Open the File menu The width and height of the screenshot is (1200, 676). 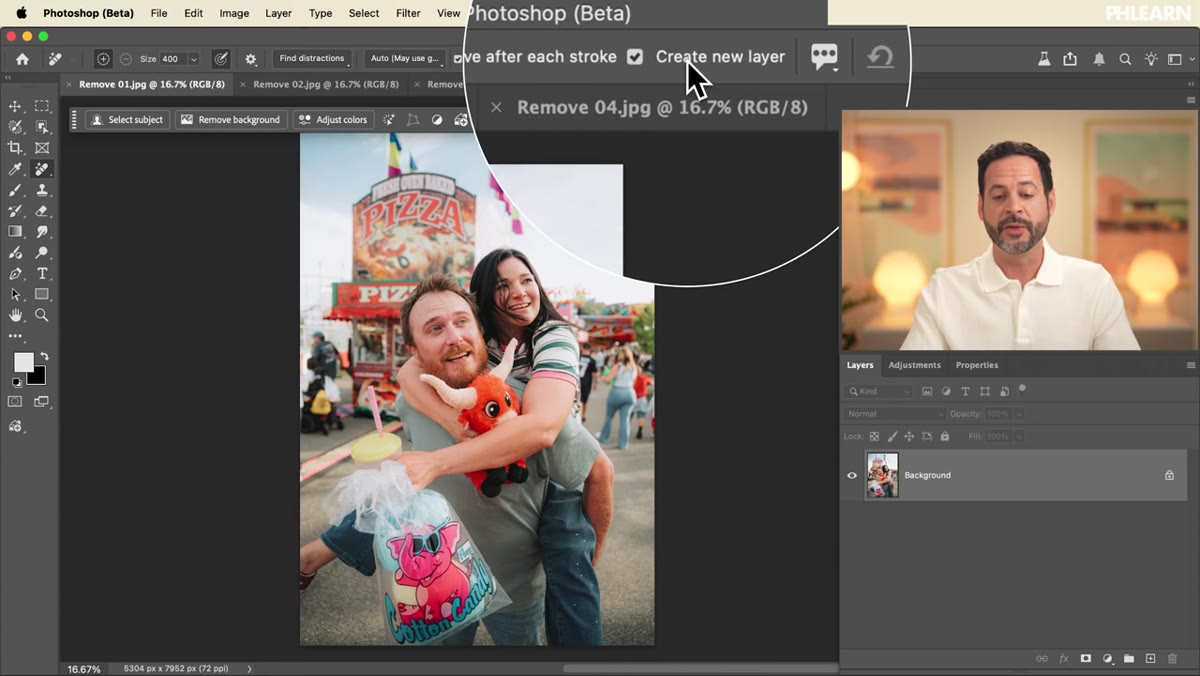coord(159,13)
